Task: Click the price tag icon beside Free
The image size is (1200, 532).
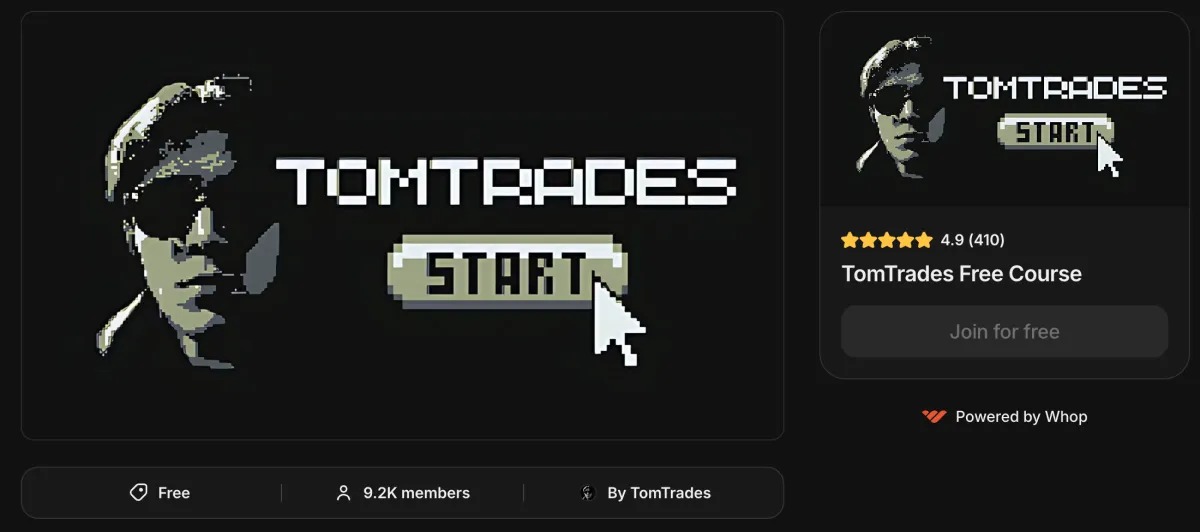Action: pos(139,493)
